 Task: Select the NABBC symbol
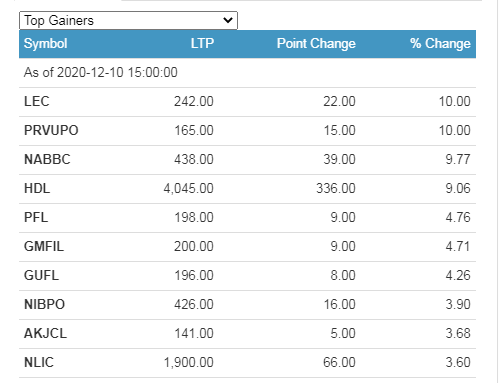[47, 159]
